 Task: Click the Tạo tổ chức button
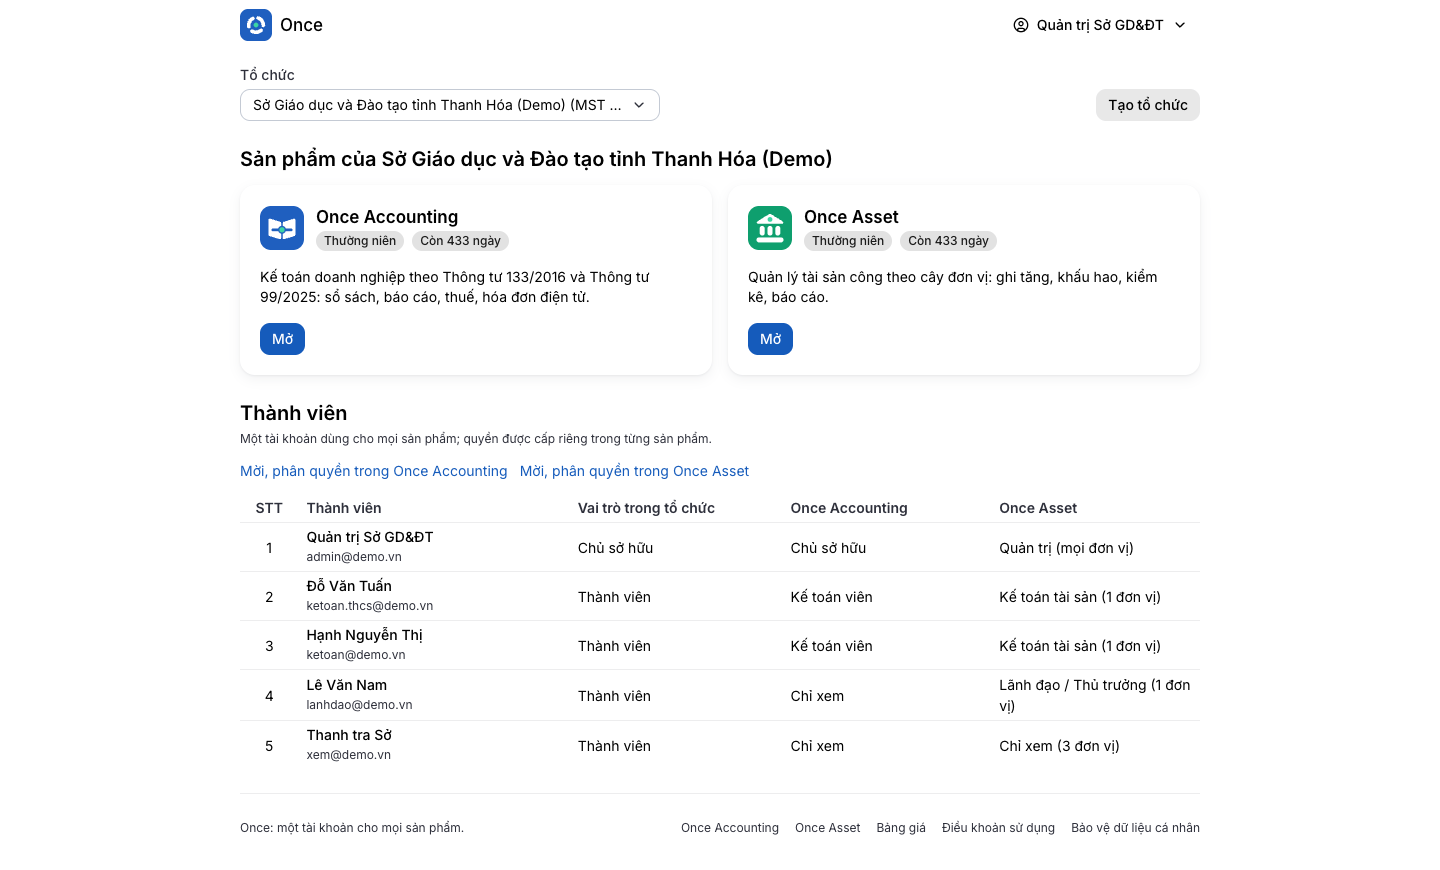point(1148,105)
